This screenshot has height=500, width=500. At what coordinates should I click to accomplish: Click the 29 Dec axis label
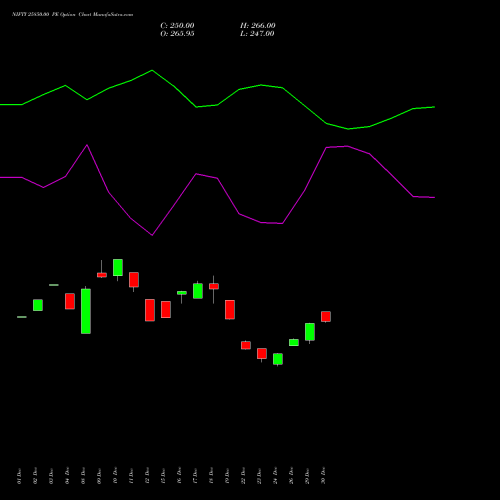coord(307,476)
